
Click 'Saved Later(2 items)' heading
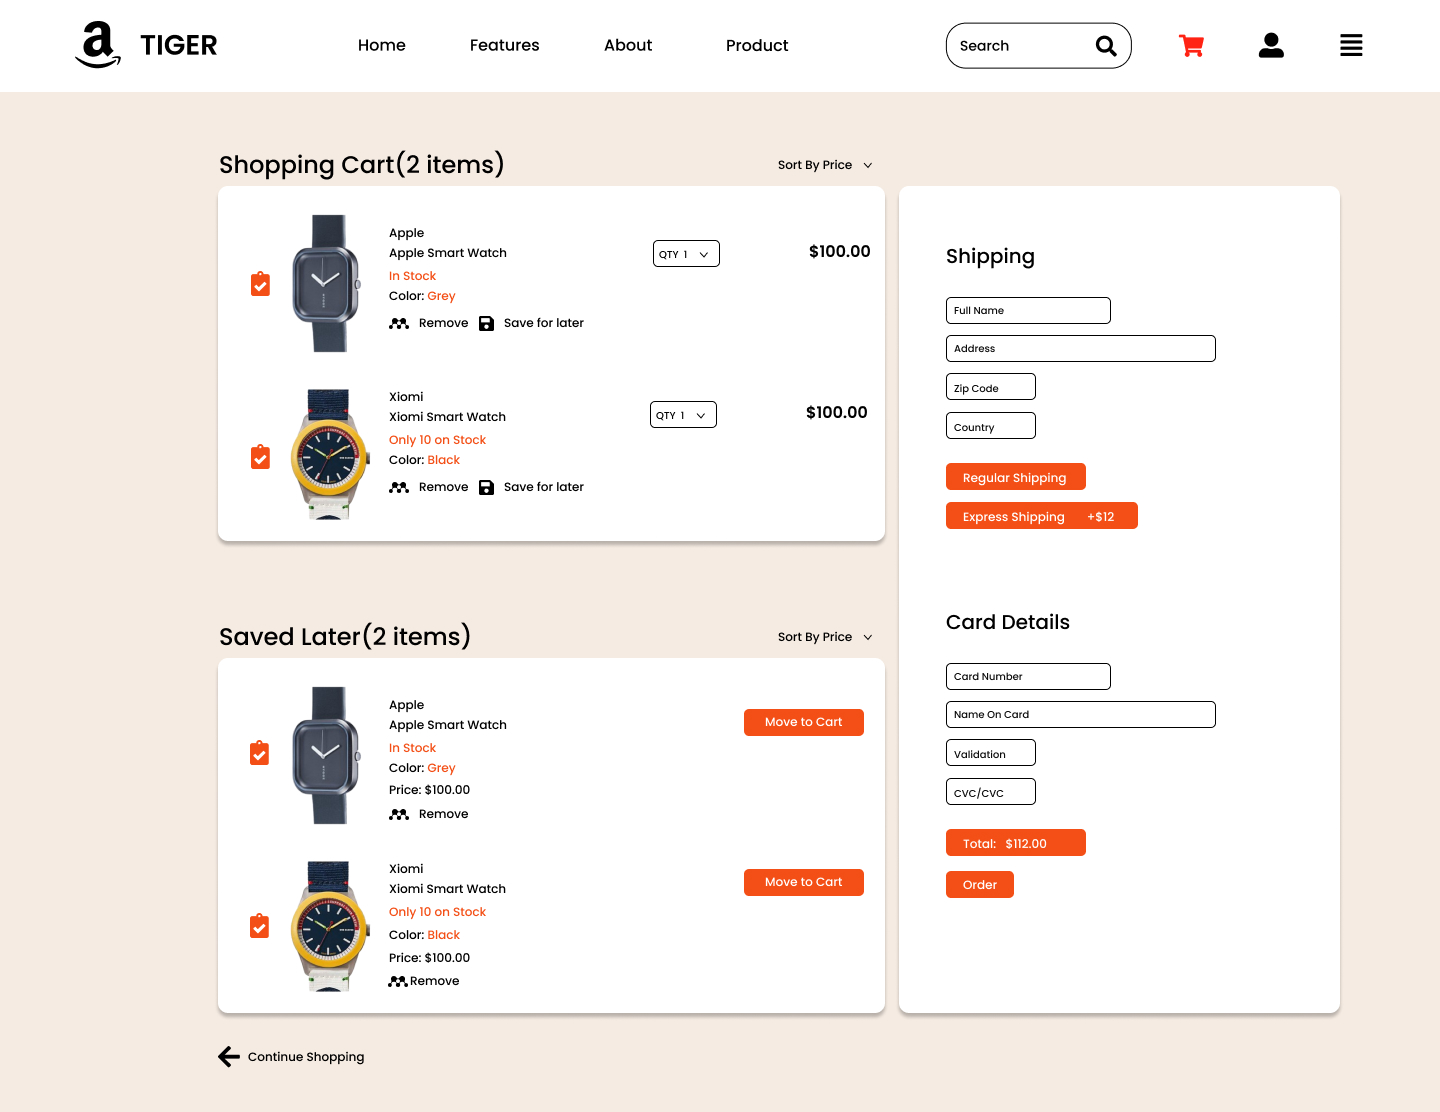(x=345, y=636)
